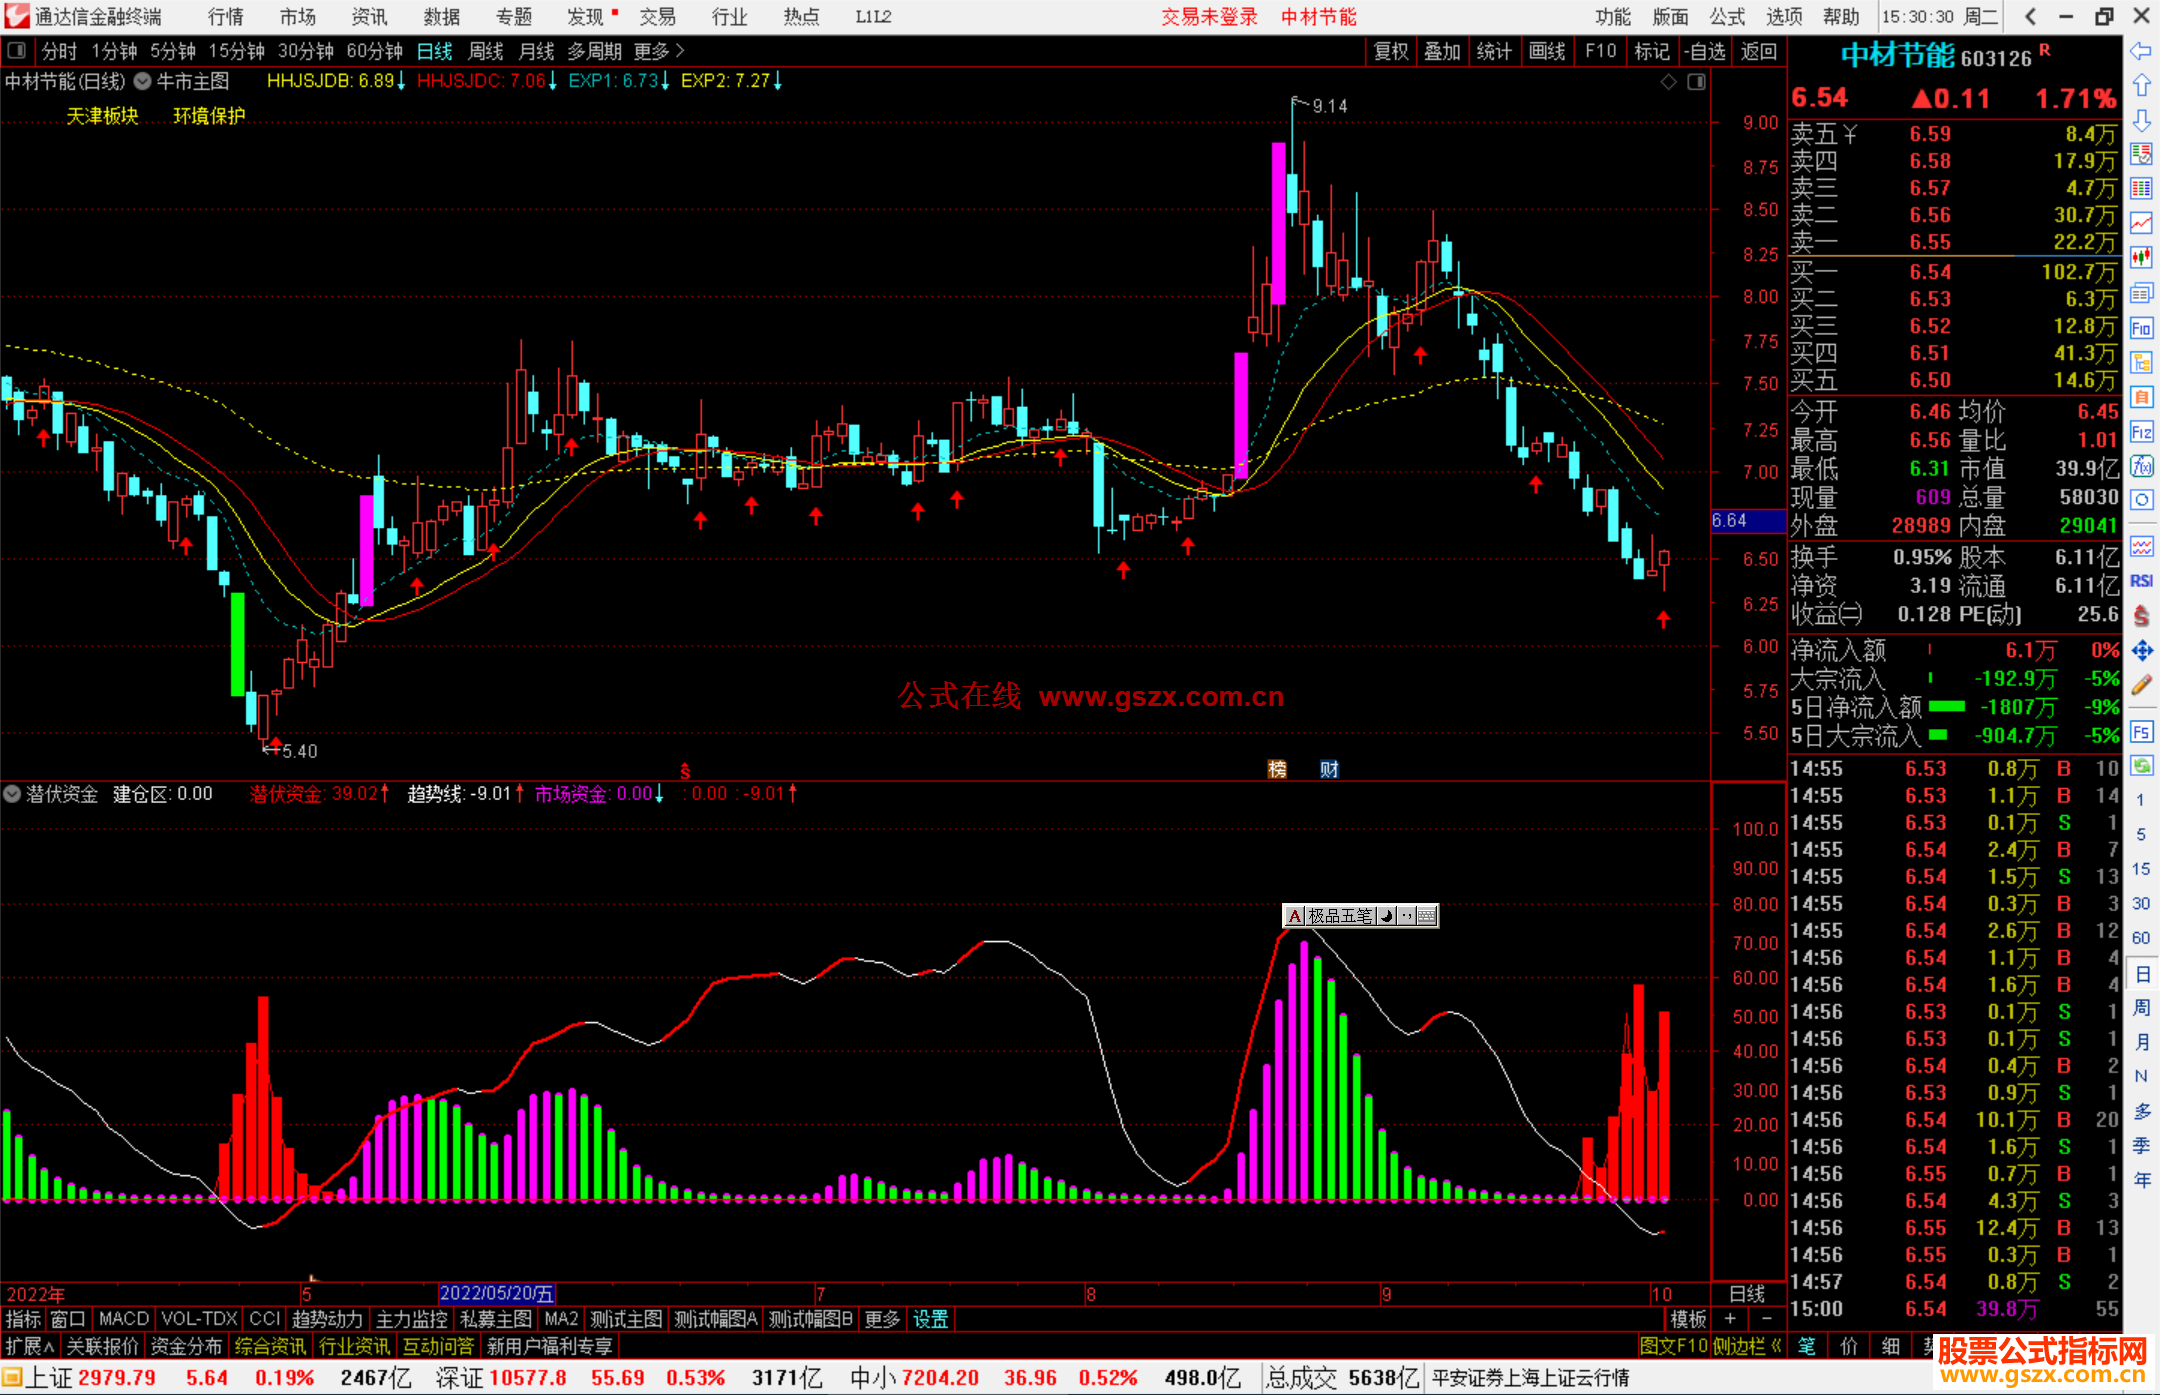Screen dimensions: 2160x1395
Task: Switch period to 60 in sidebar
Action: pyautogui.click(x=2141, y=938)
